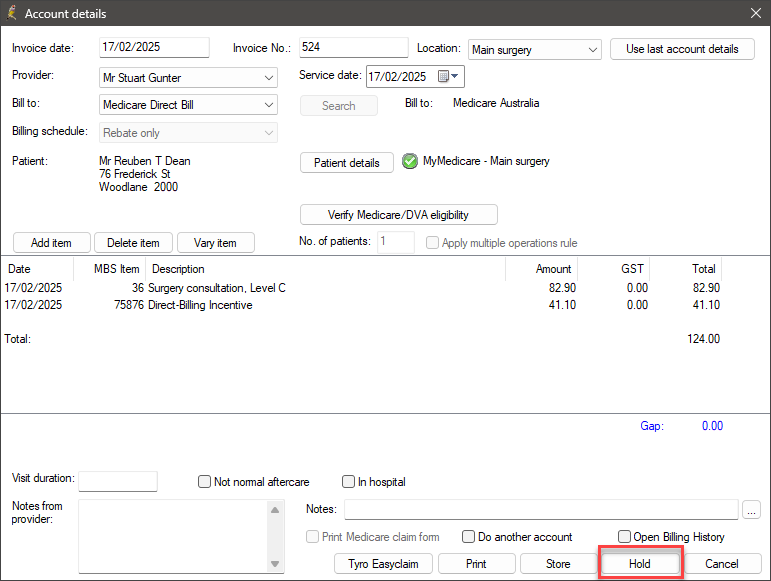Click Use last account details button
This screenshot has width=771, height=581.
pyautogui.click(x=682, y=49)
